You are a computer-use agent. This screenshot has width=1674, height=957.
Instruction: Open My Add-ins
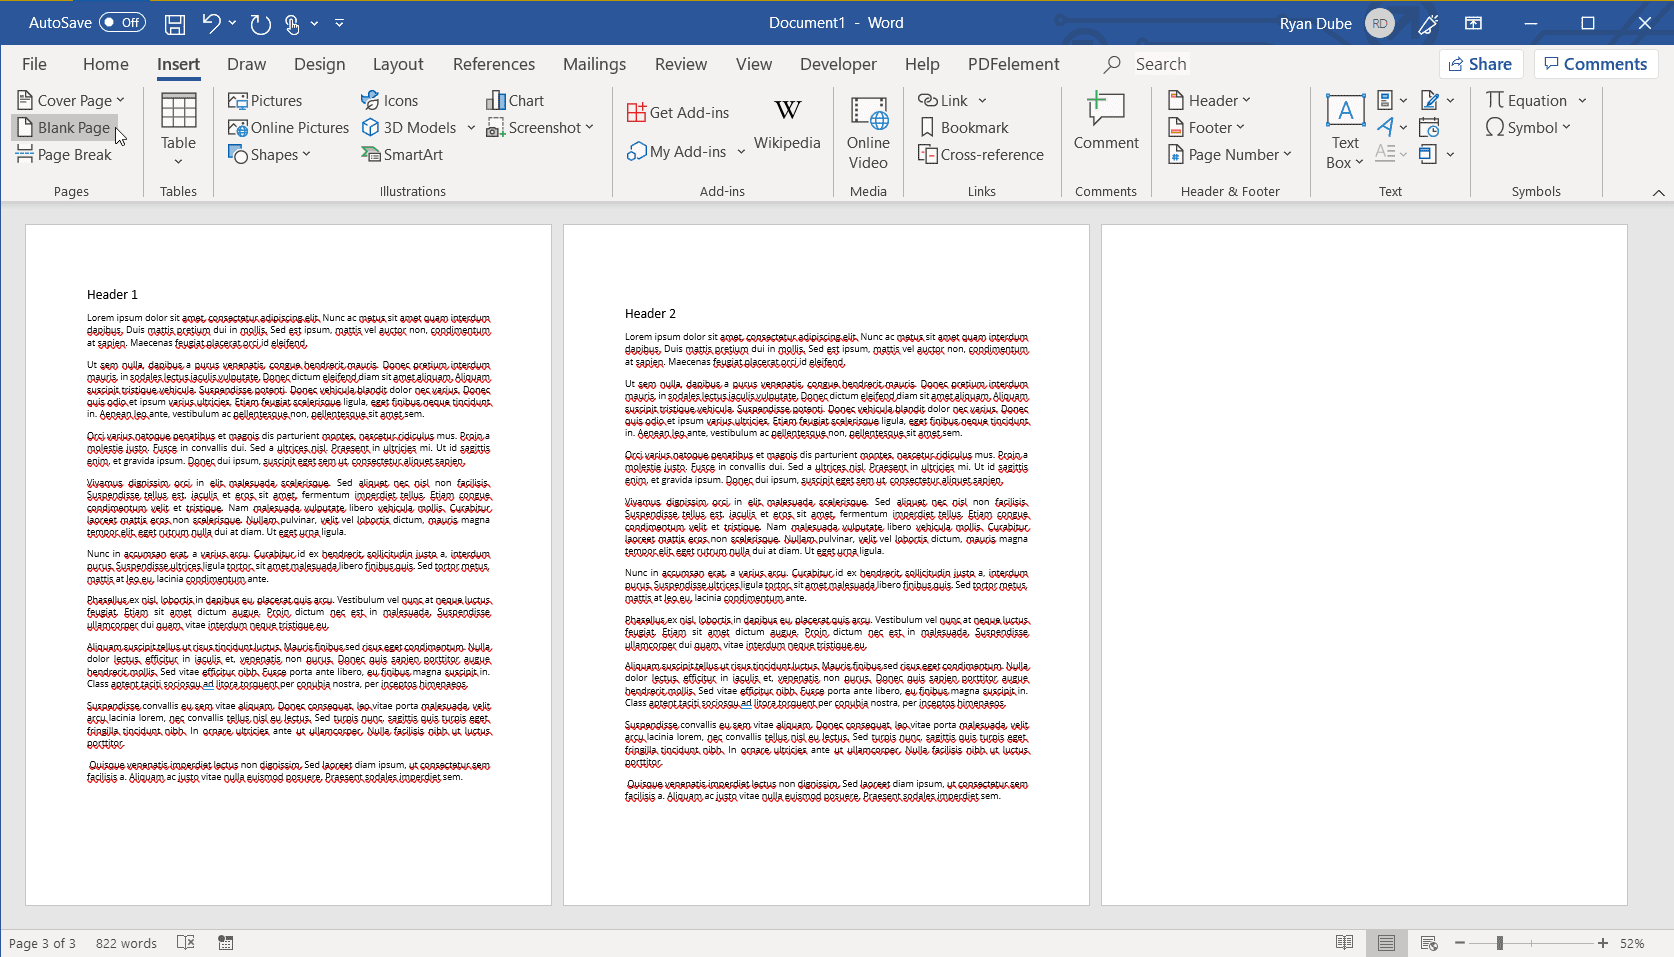[x=686, y=151]
